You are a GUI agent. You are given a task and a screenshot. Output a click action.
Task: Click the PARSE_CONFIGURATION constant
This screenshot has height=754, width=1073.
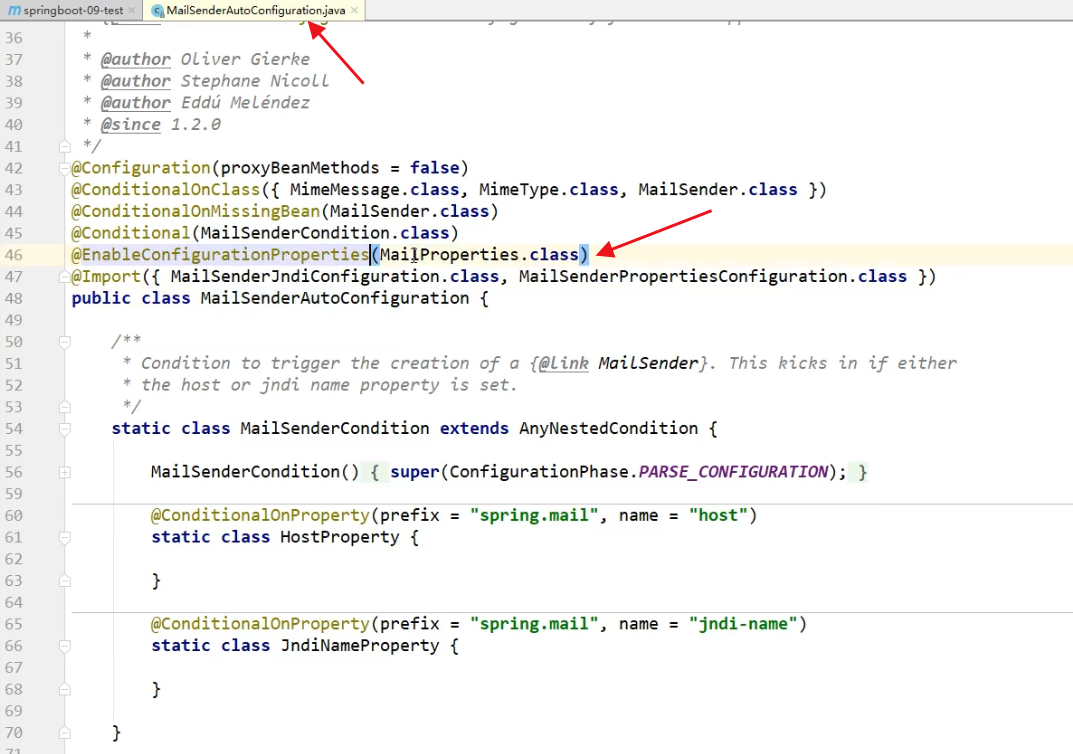pos(733,472)
